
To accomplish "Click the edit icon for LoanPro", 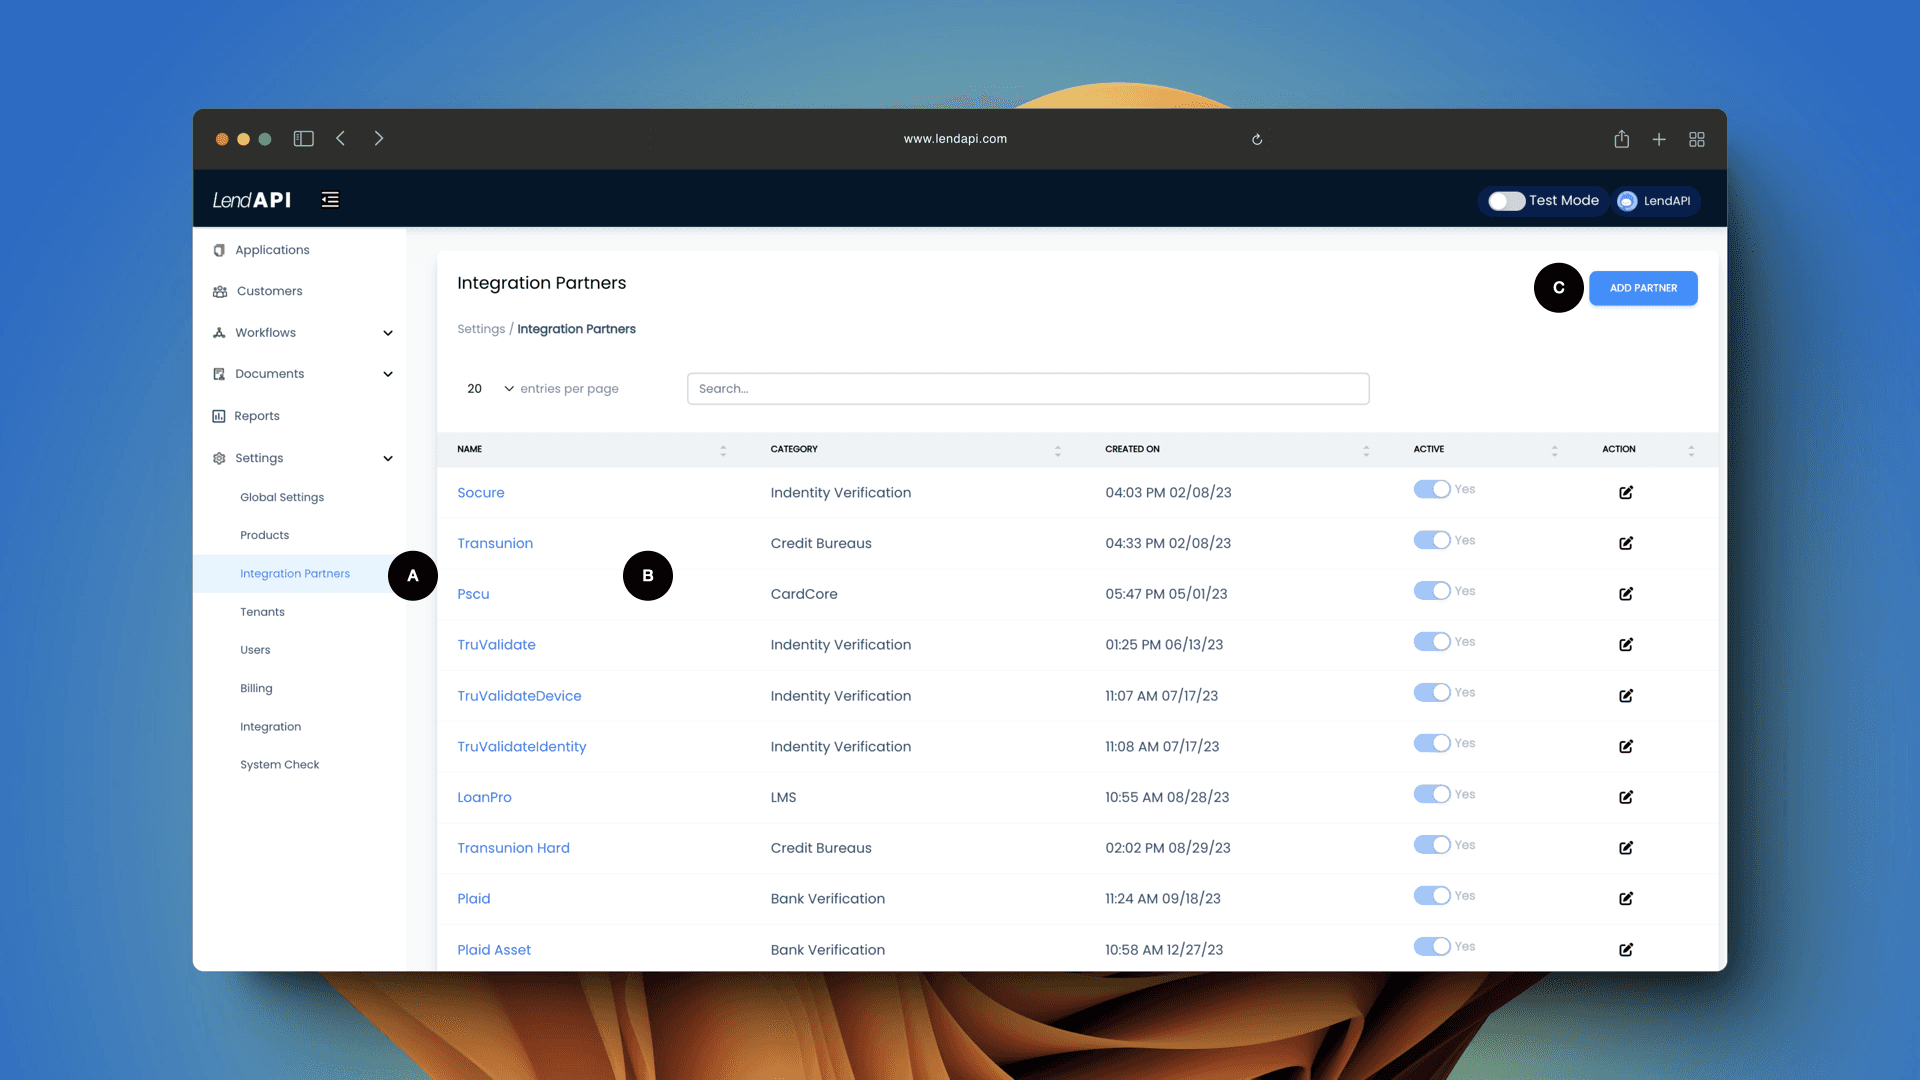I will point(1626,795).
